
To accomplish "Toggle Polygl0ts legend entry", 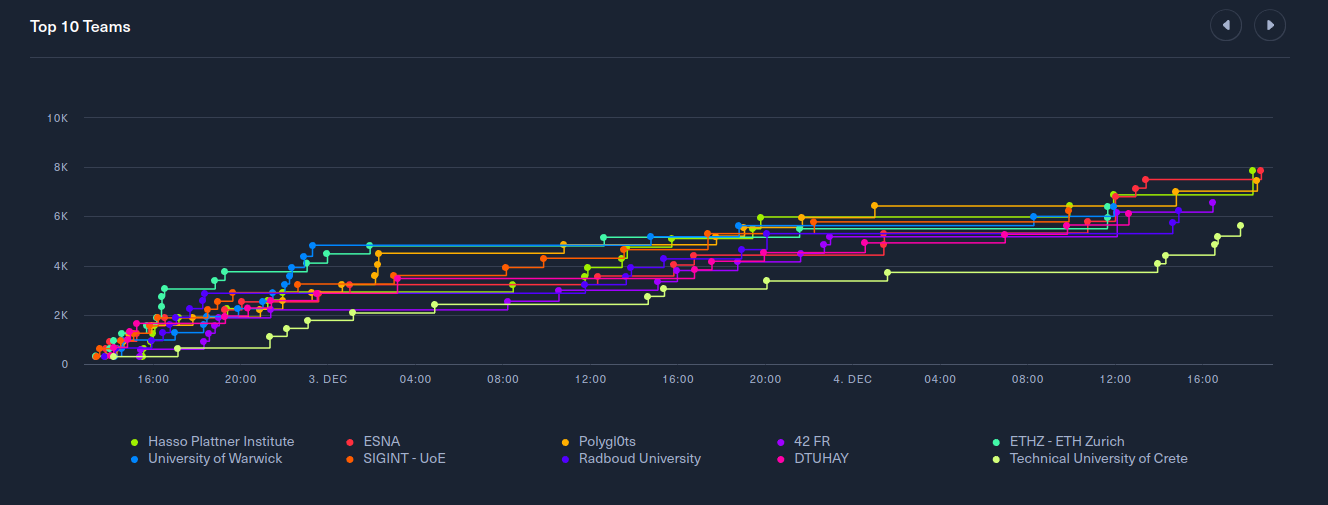I will click(x=607, y=441).
